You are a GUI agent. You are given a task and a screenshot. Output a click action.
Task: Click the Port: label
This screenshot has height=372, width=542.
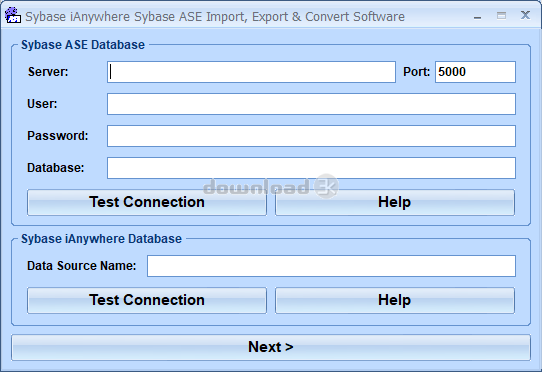click(x=417, y=72)
